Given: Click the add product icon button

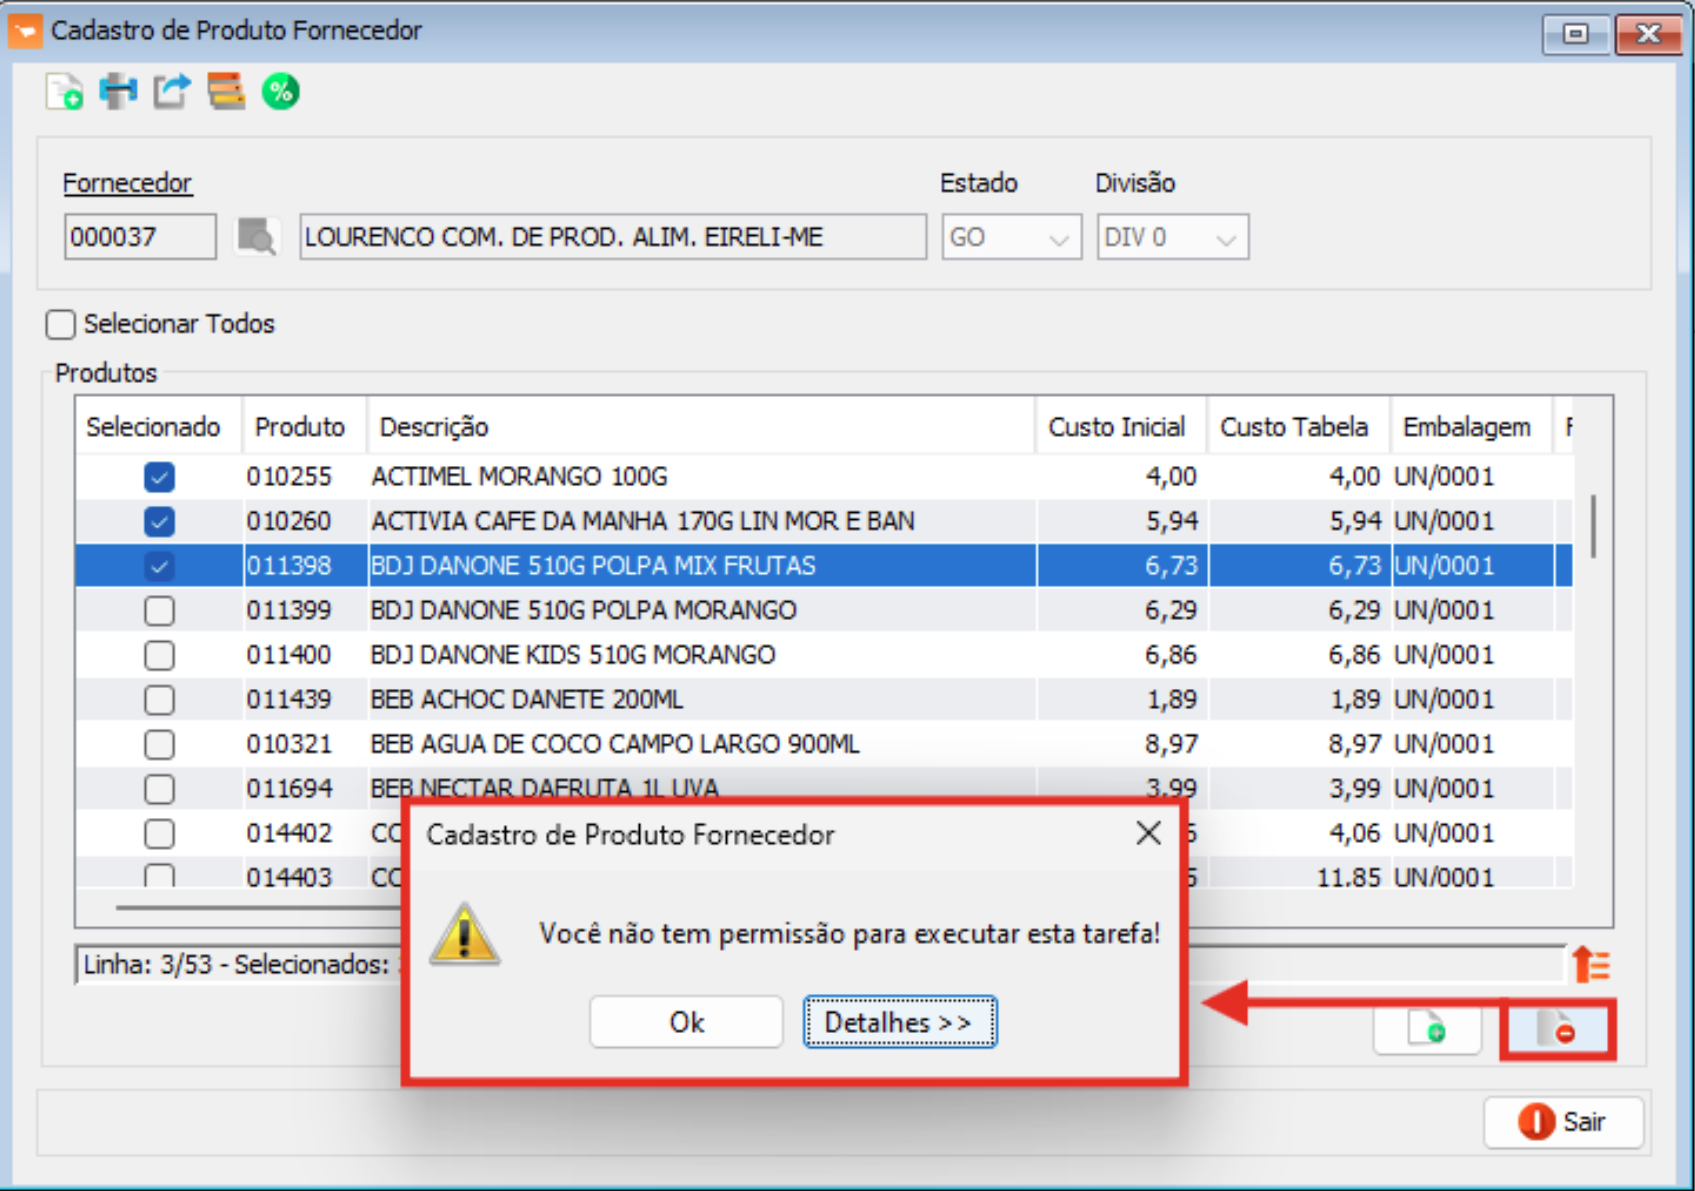Looking at the screenshot, I should (x=1427, y=1029).
